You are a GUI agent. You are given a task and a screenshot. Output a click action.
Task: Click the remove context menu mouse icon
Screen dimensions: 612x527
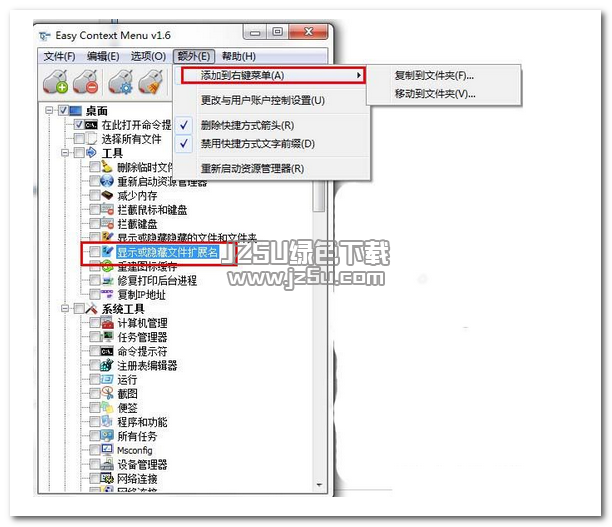tap(85, 82)
